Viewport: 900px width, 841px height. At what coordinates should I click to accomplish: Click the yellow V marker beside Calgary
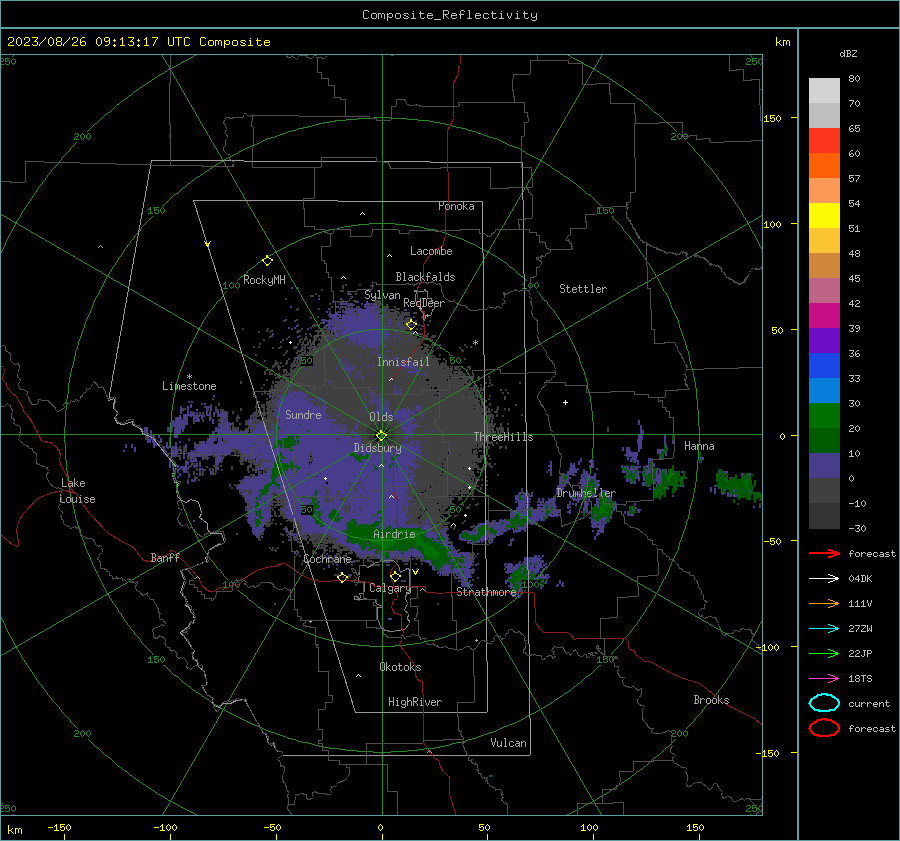(x=415, y=572)
